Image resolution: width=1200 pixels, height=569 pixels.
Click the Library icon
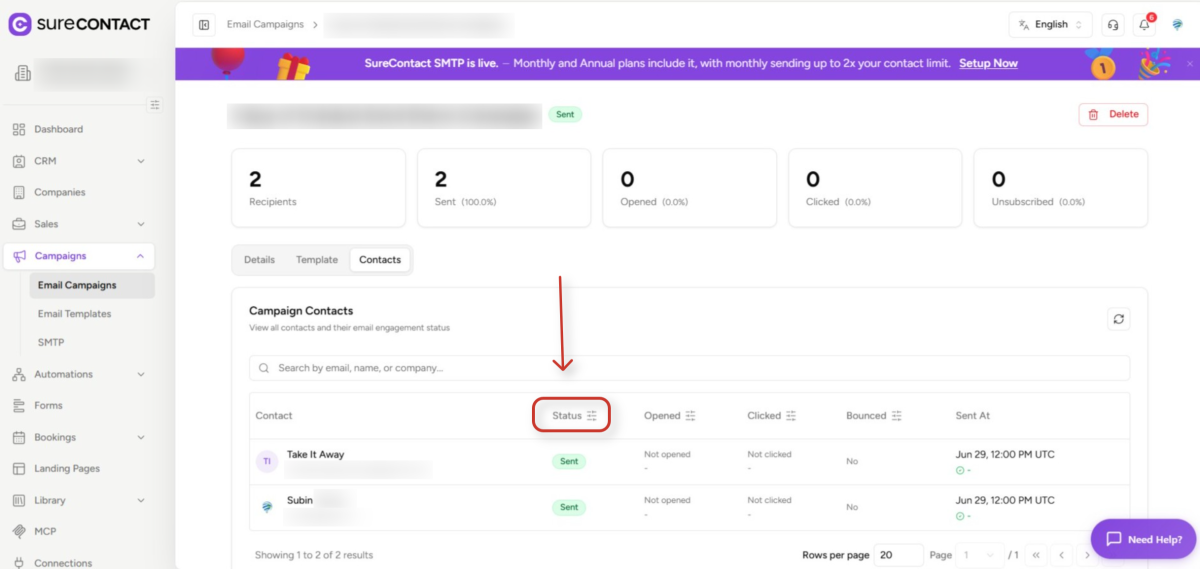(19, 500)
